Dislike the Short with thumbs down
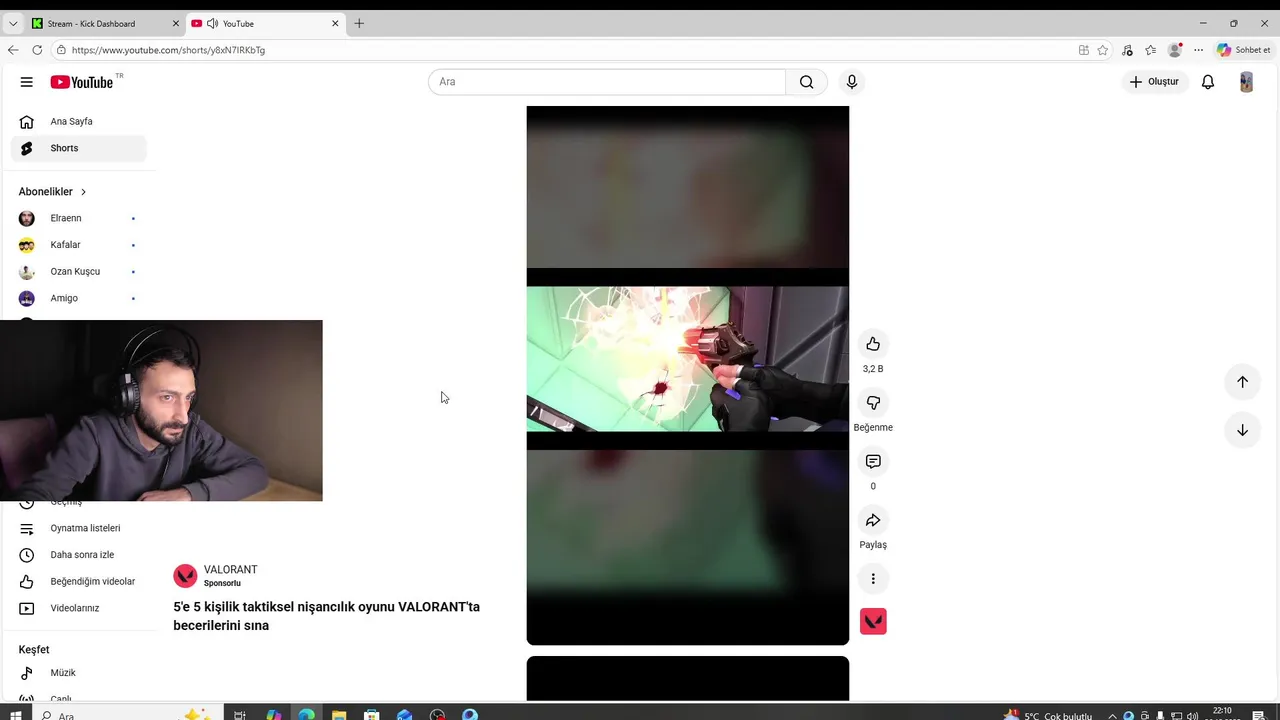 click(x=873, y=403)
